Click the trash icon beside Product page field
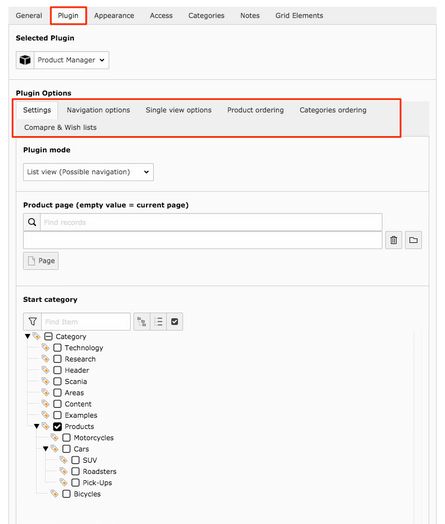 click(x=394, y=240)
